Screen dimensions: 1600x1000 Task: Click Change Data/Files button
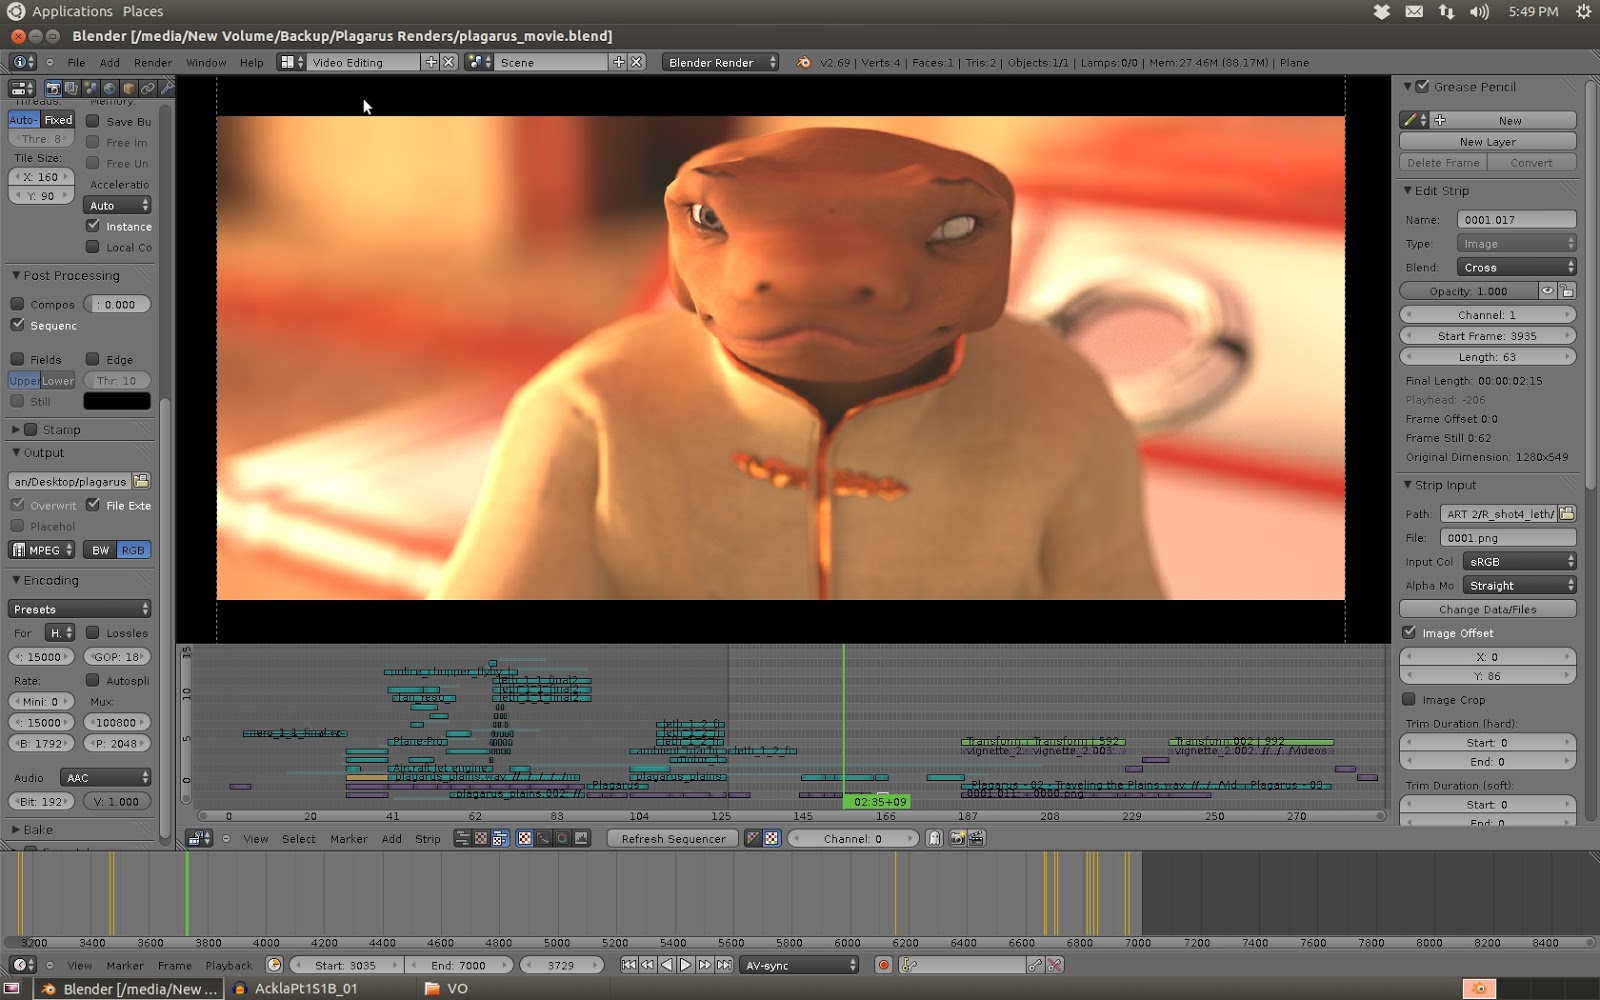[x=1488, y=609]
